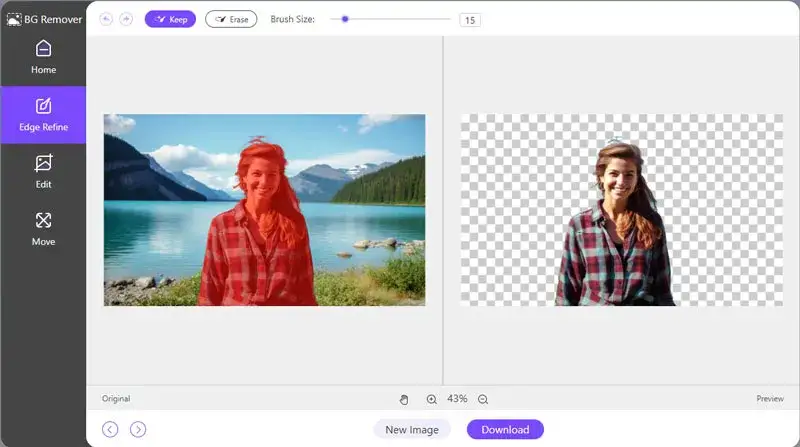The image size is (800, 447).
Task: Click the Download button
Action: point(505,430)
